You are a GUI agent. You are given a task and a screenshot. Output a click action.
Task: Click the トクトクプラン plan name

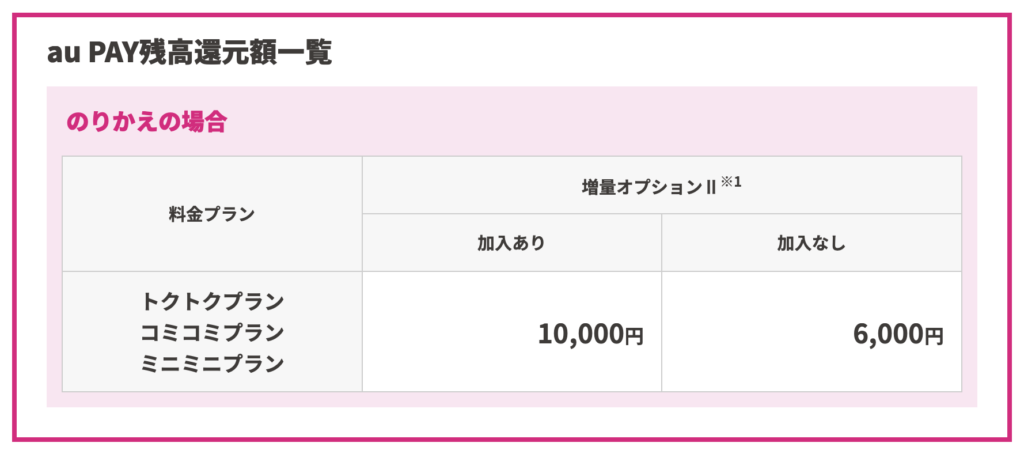(212, 302)
